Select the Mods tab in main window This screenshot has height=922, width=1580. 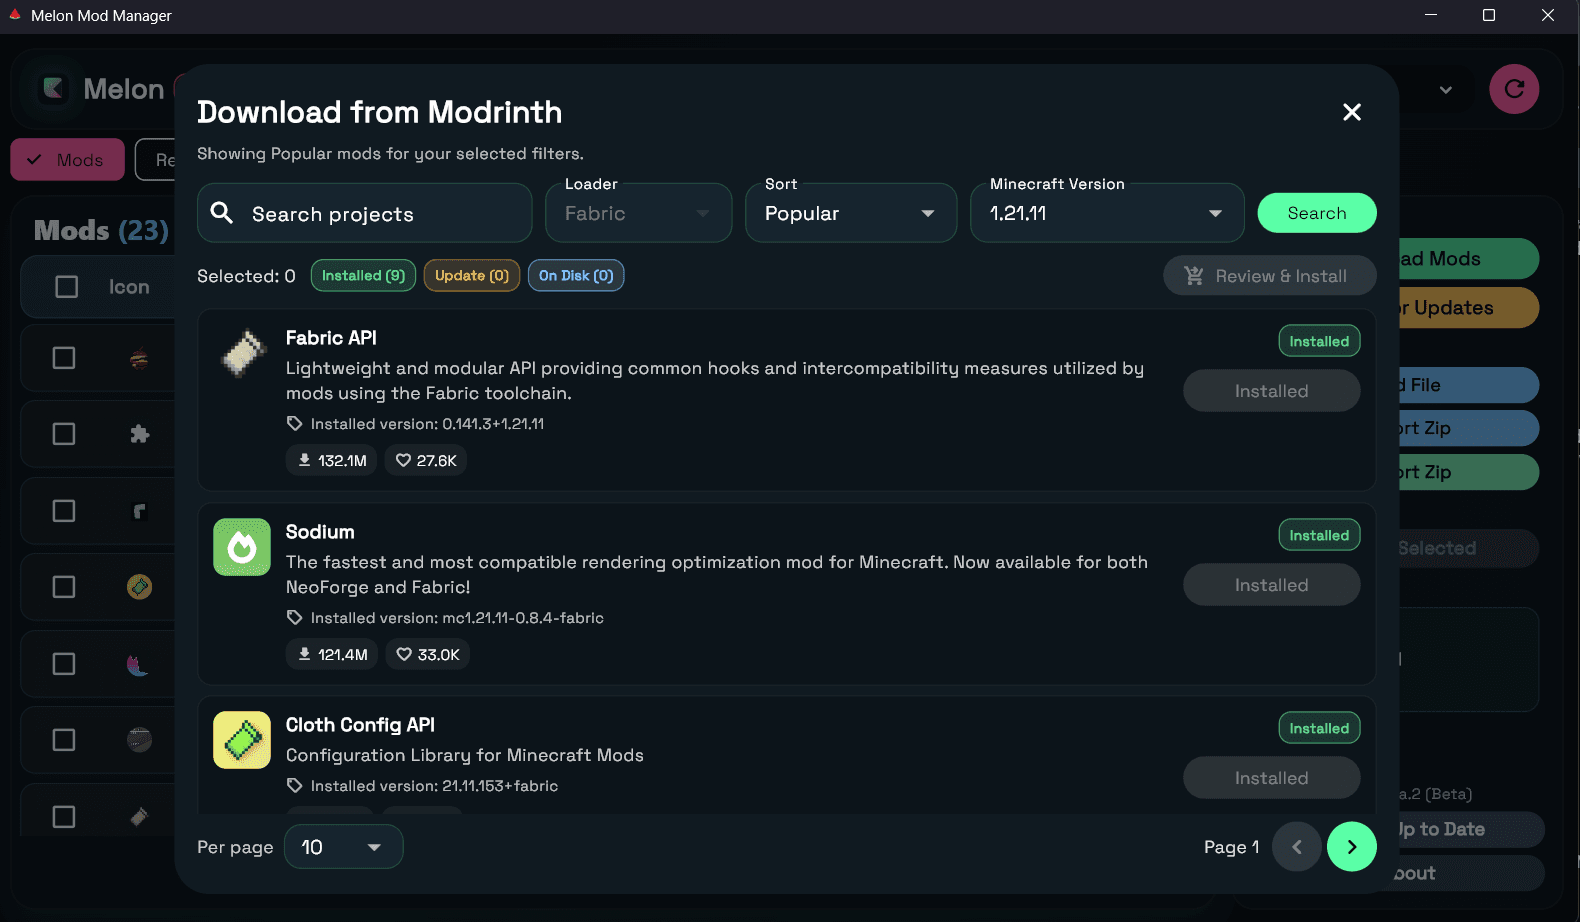[67, 160]
